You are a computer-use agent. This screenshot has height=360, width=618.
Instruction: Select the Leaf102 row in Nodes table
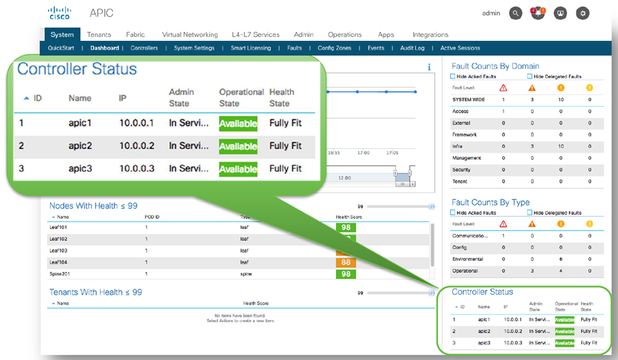point(238,239)
